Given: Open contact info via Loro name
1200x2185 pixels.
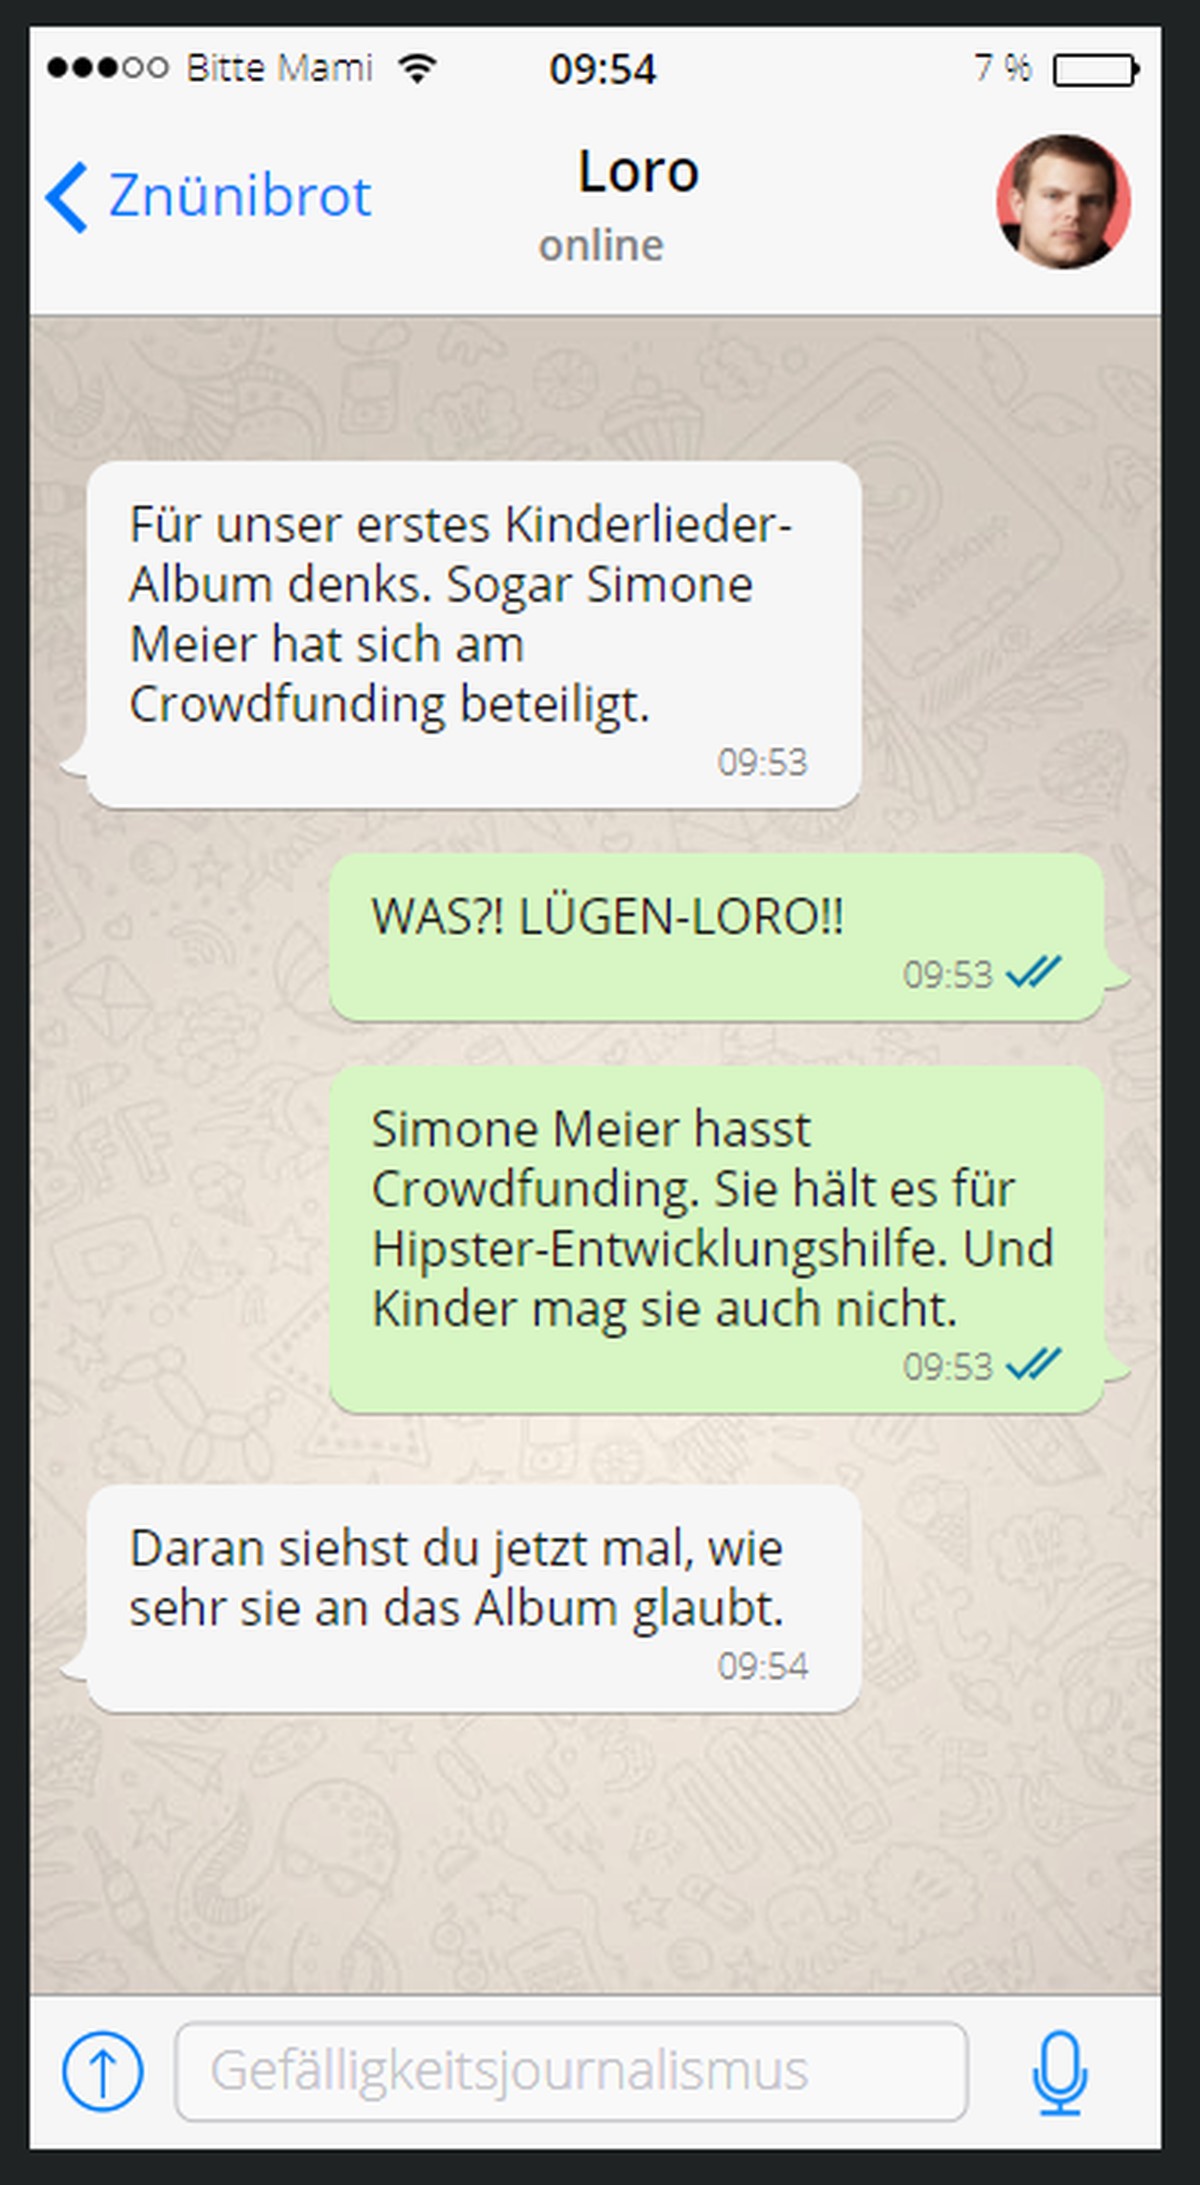Looking at the screenshot, I should pos(638,171).
